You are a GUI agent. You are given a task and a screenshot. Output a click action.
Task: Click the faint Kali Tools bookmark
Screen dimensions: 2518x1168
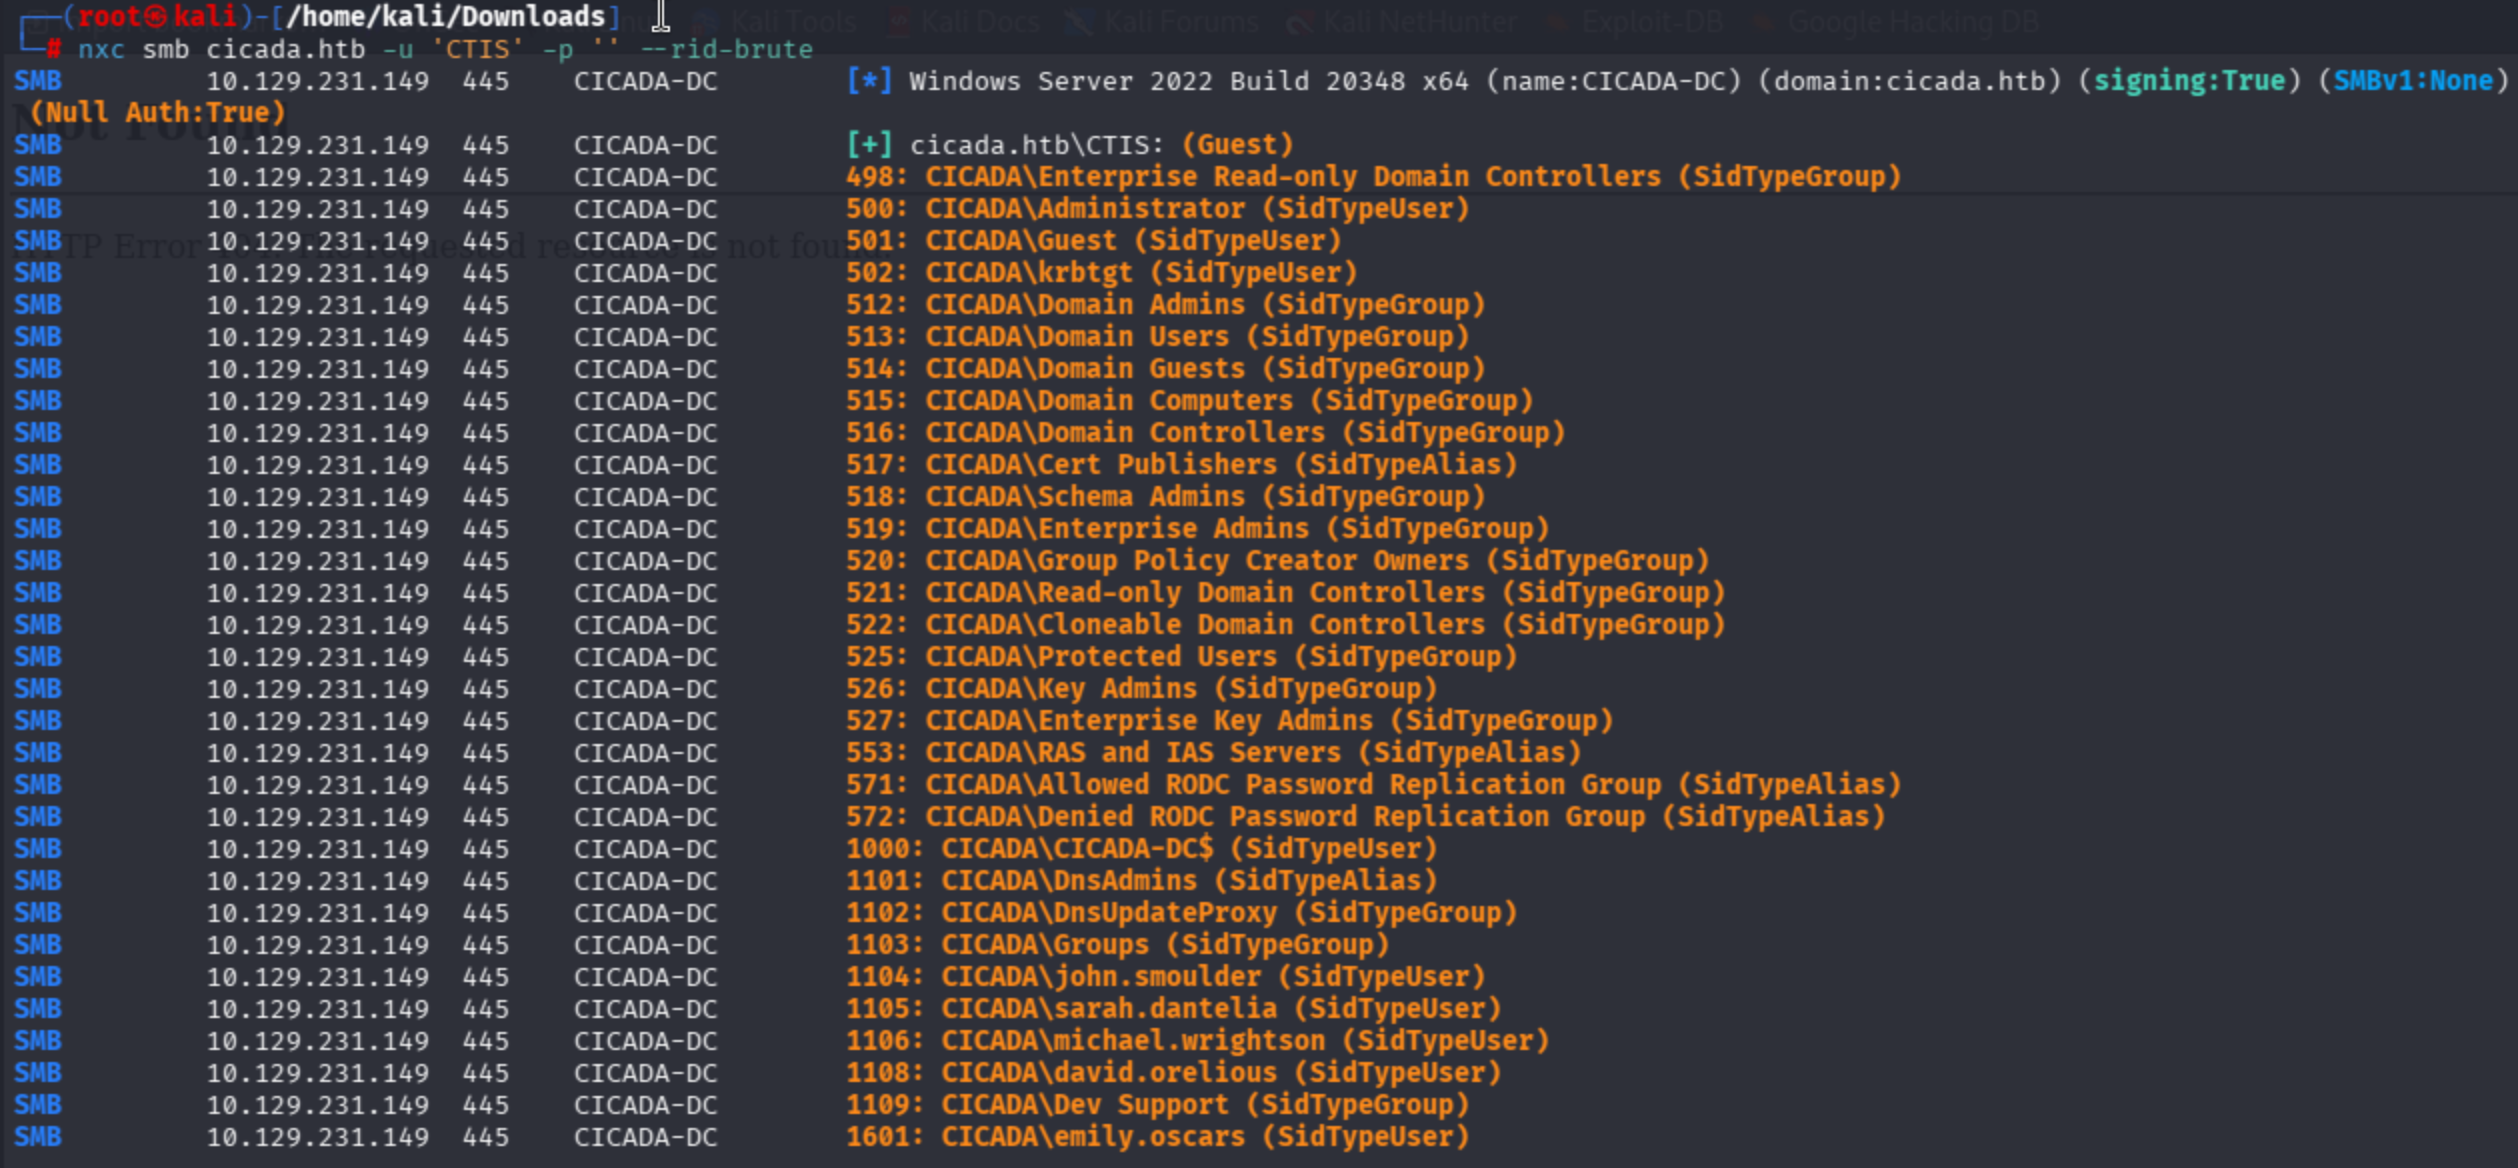pos(792,21)
